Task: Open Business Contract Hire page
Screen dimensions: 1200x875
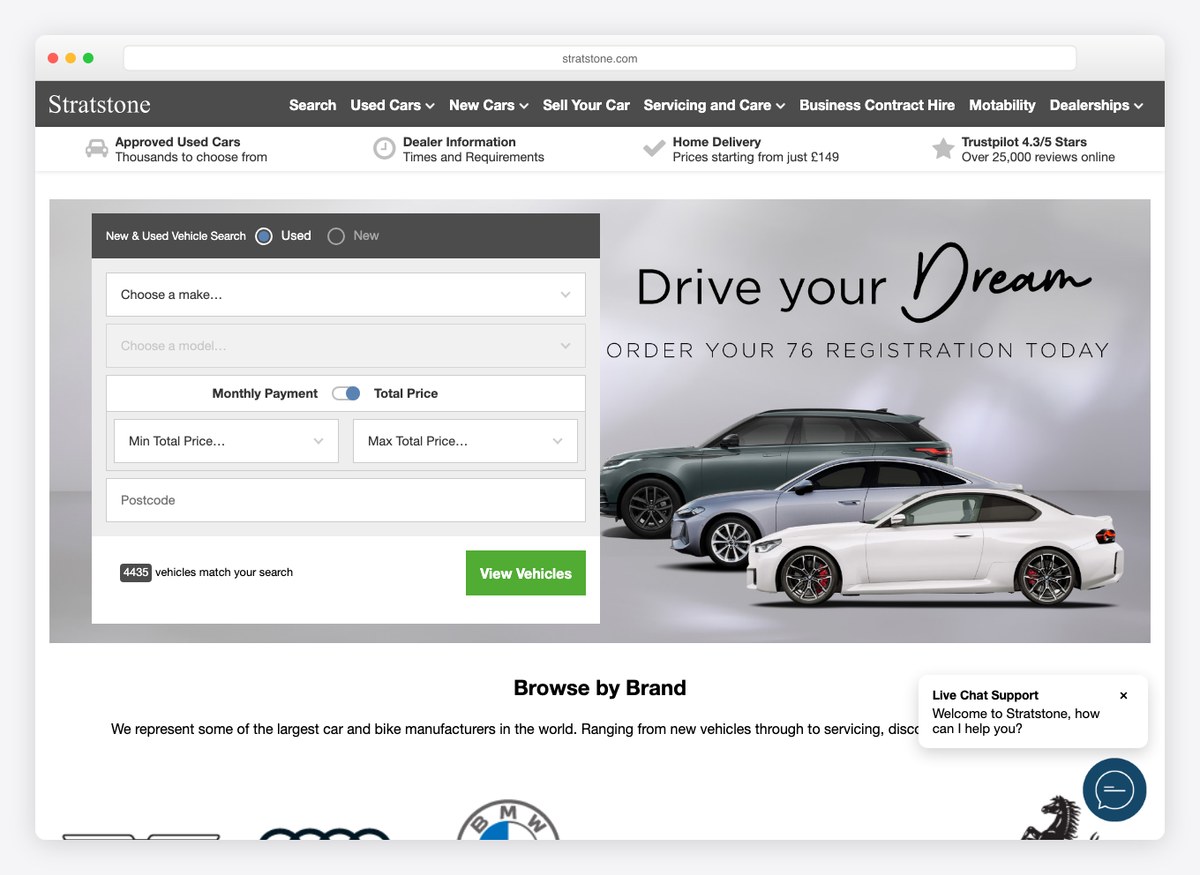Action: click(x=877, y=105)
